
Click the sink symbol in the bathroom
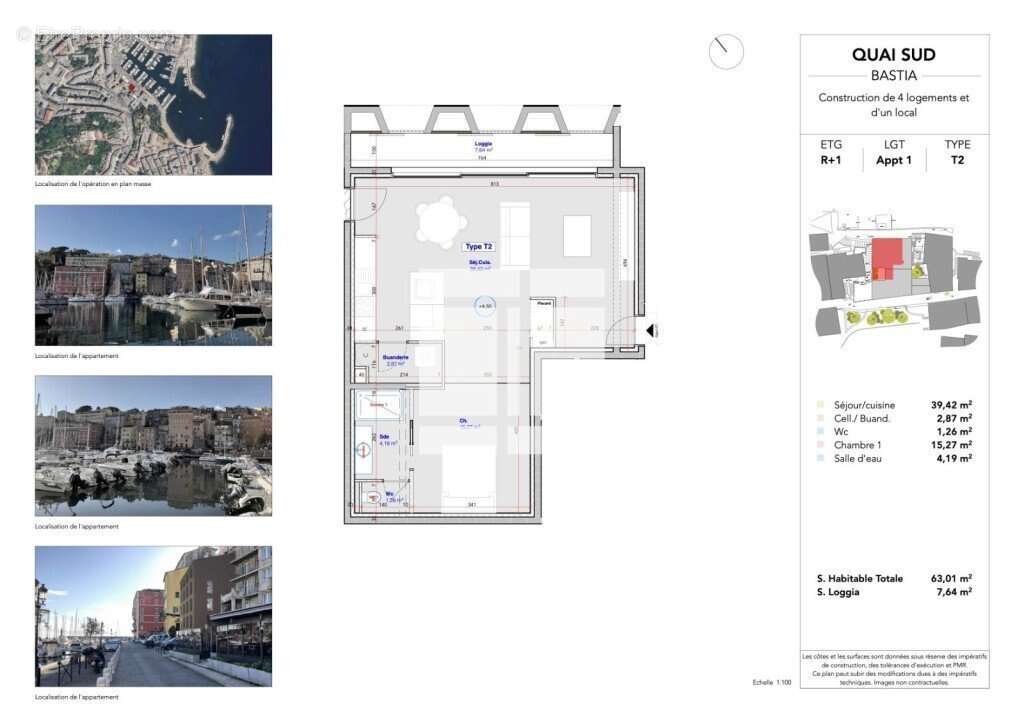[x=362, y=450]
